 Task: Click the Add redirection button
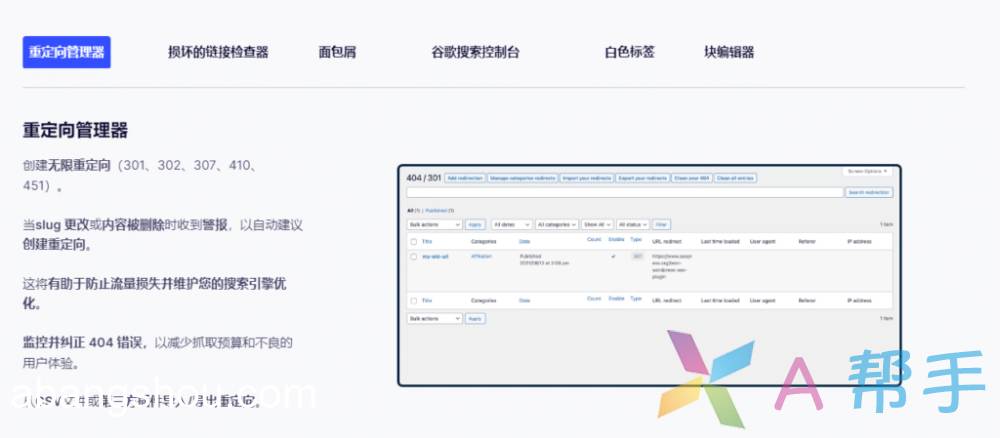point(465,178)
